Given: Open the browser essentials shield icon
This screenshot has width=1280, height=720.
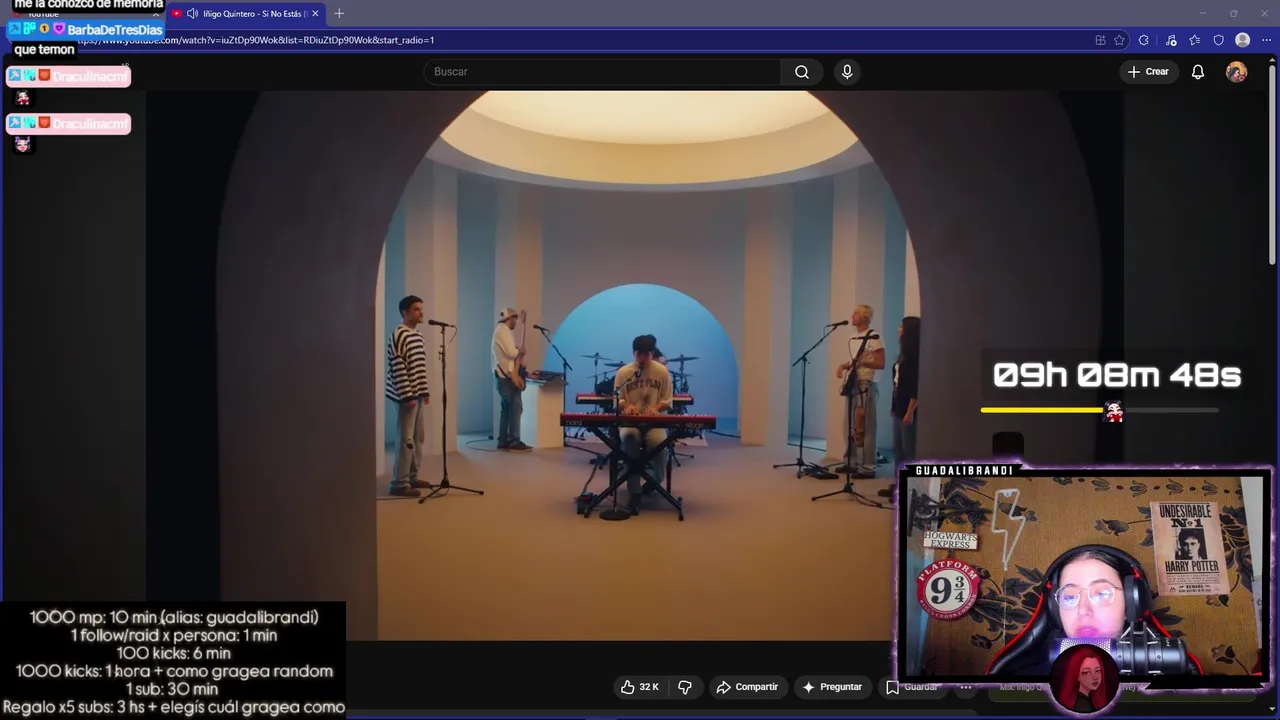Looking at the screenshot, I should 1218,40.
